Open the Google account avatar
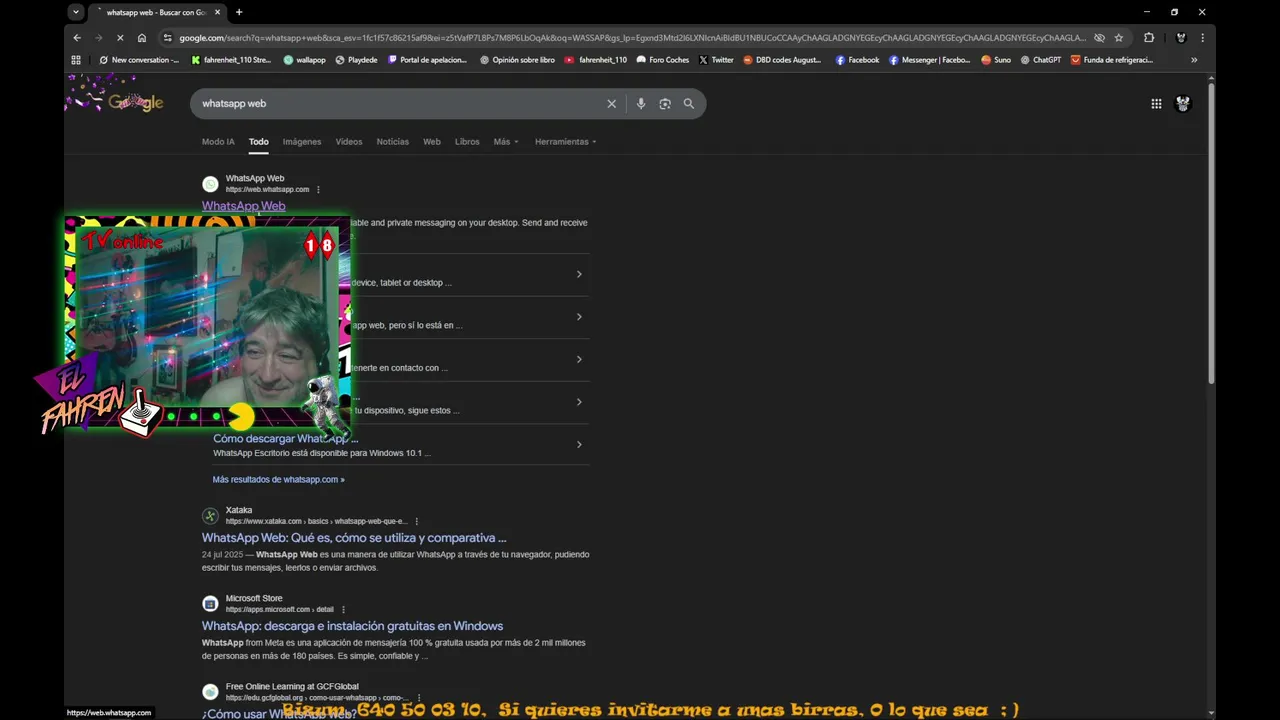Image resolution: width=1280 pixels, height=720 pixels. pos(1183,103)
